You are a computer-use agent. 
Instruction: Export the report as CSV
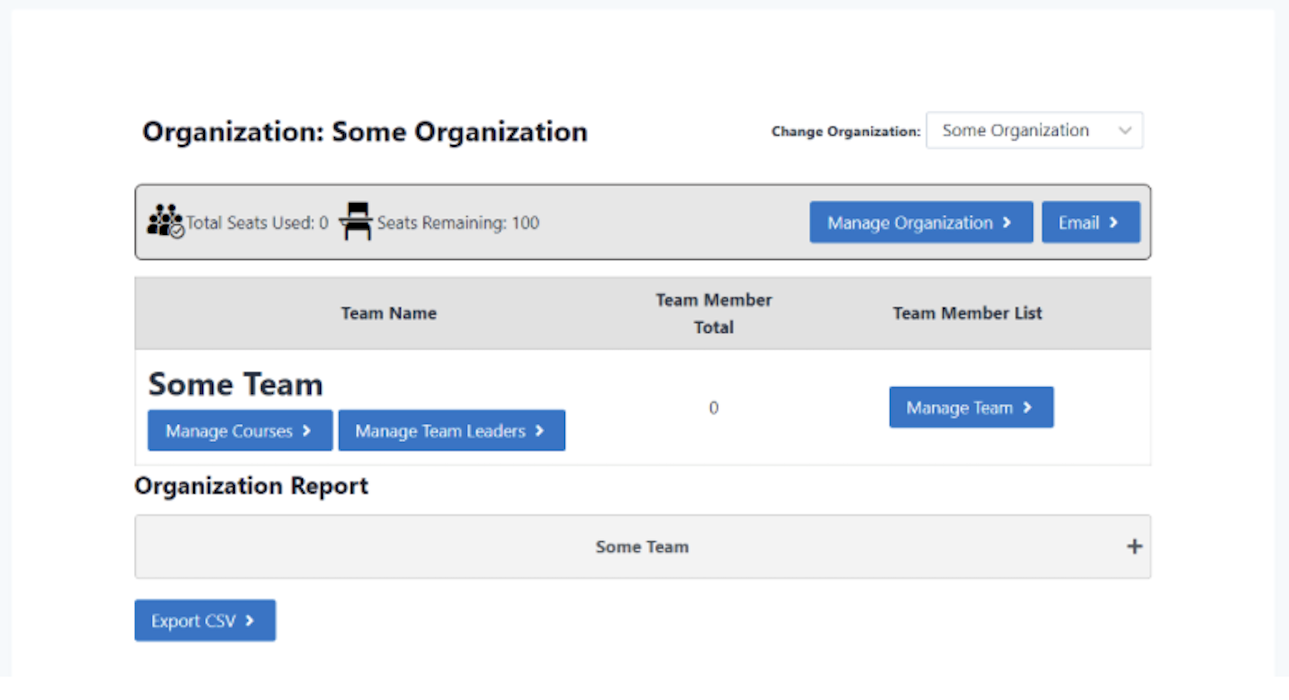(x=204, y=621)
